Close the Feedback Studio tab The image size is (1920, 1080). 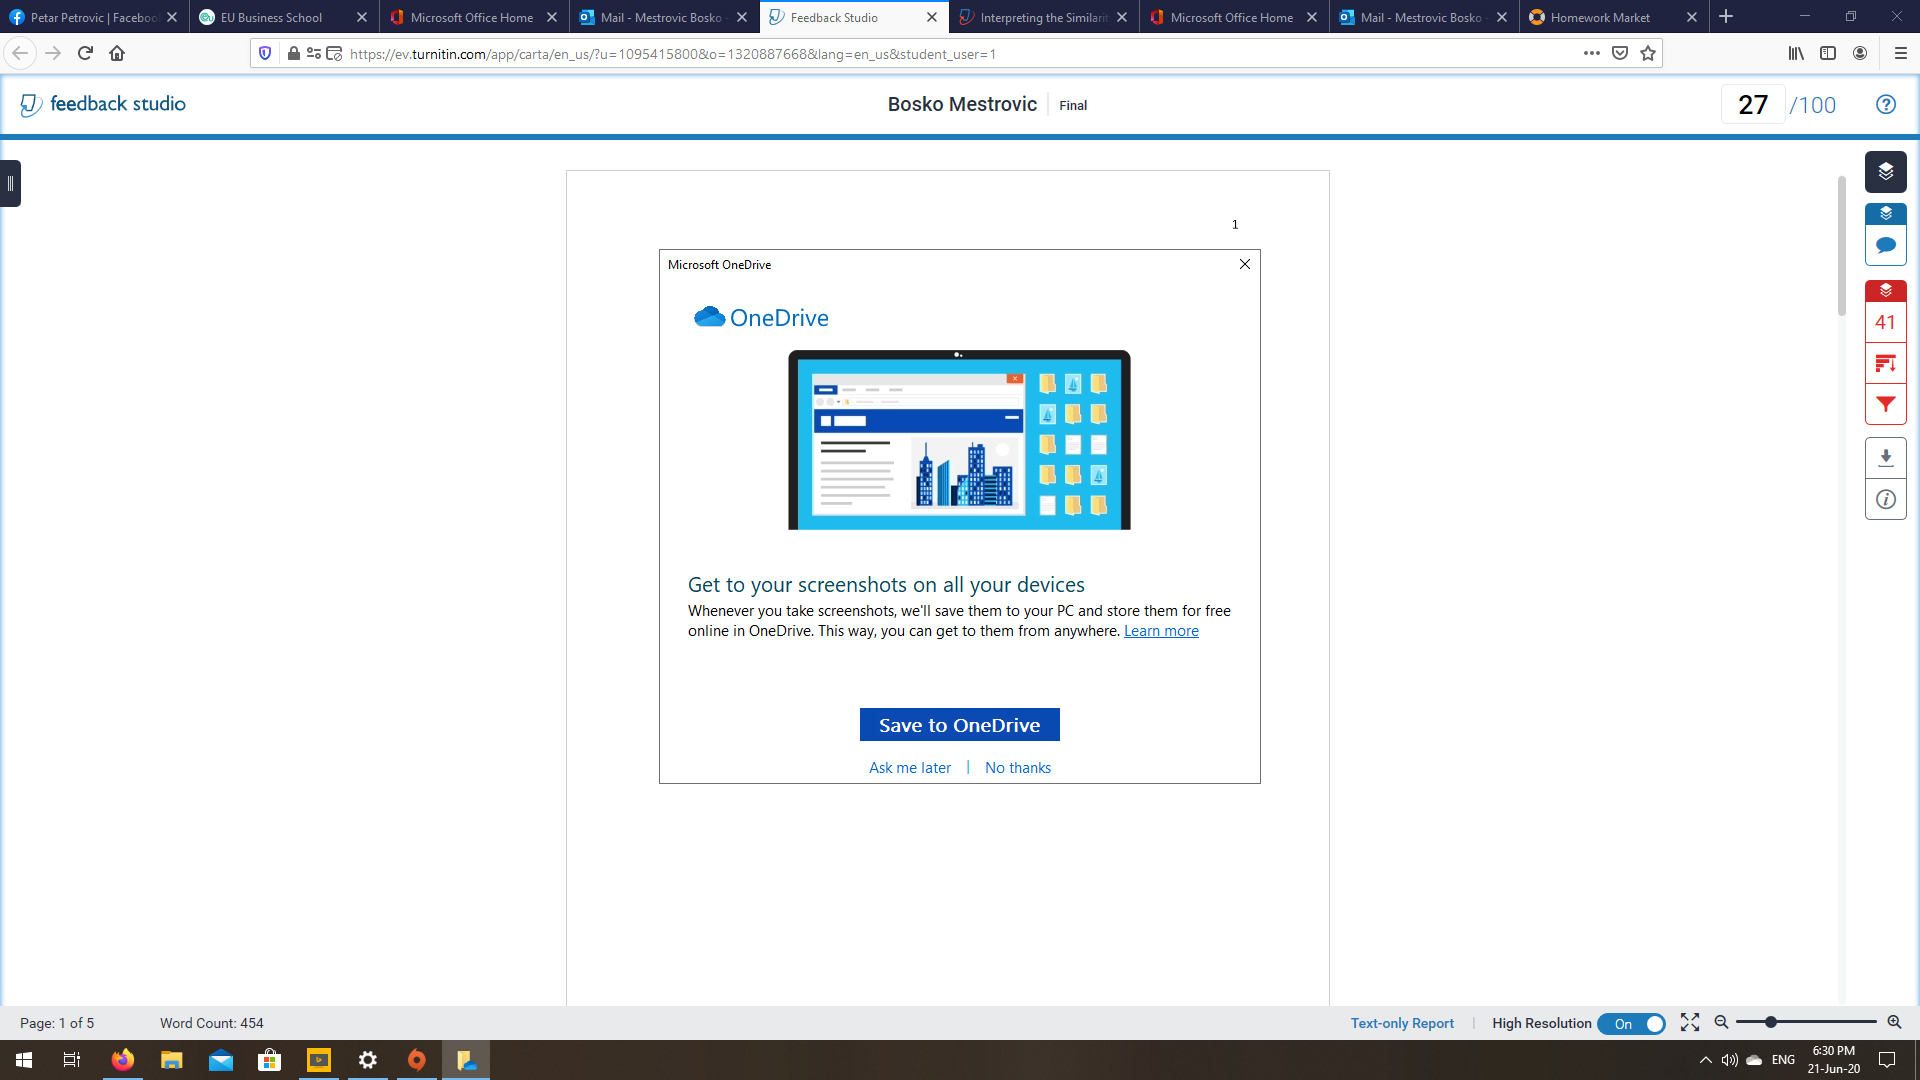(932, 17)
